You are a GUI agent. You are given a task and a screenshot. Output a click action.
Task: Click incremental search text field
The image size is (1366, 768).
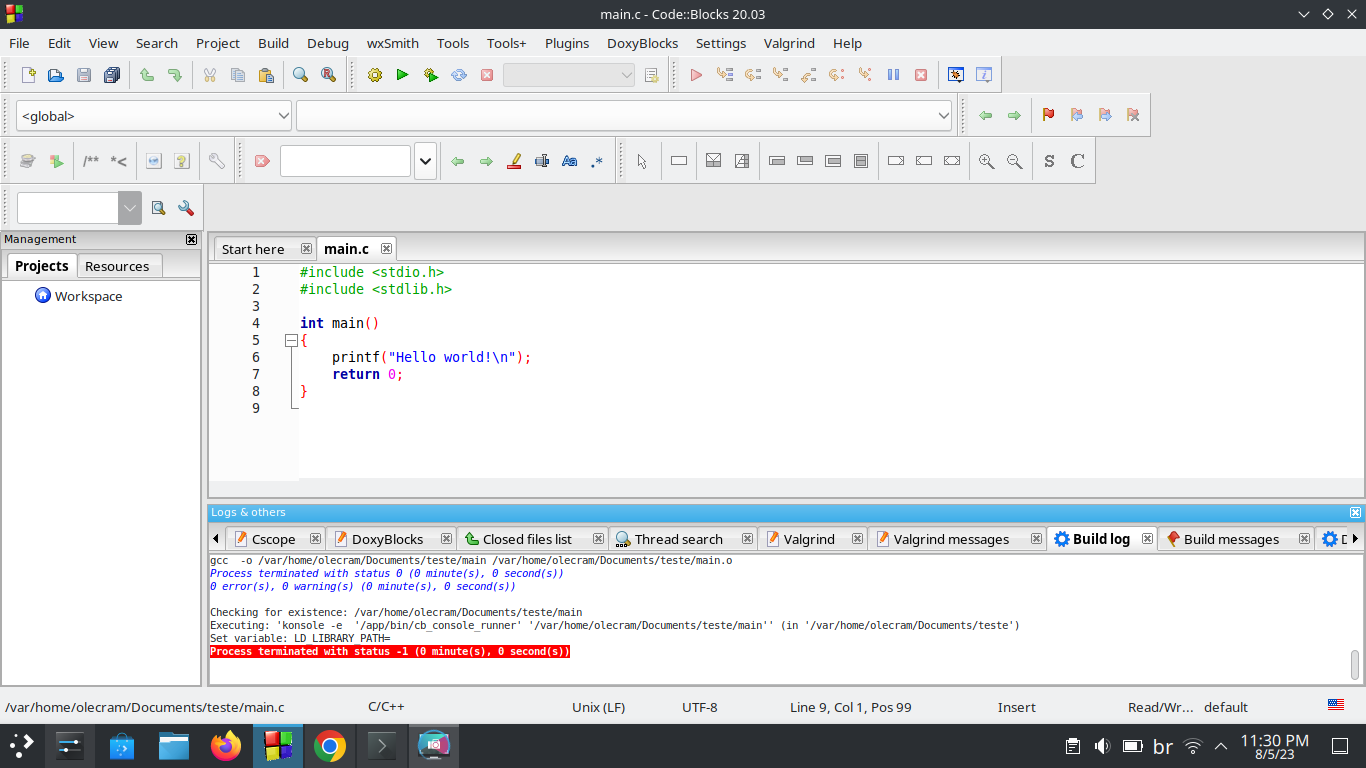point(345,161)
